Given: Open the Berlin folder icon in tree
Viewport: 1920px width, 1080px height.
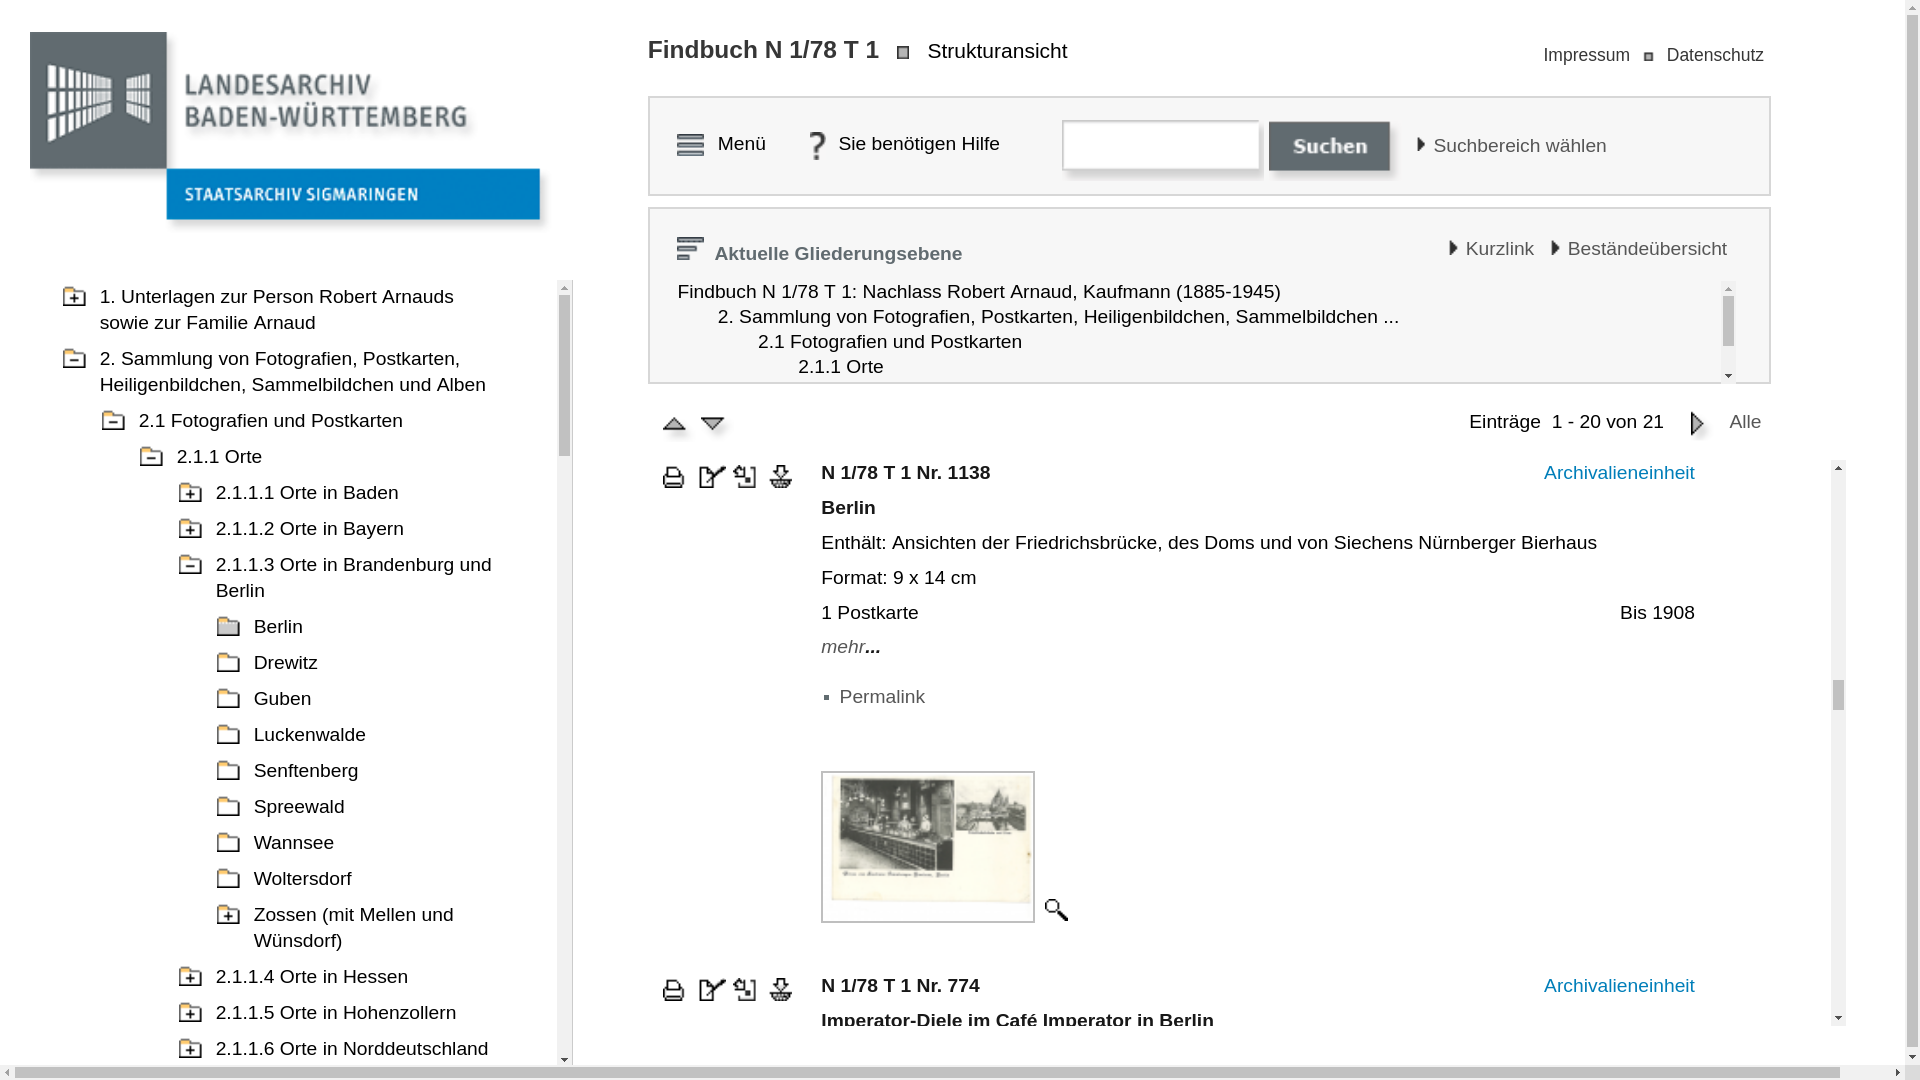Looking at the screenshot, I should (x=228, y=627).
